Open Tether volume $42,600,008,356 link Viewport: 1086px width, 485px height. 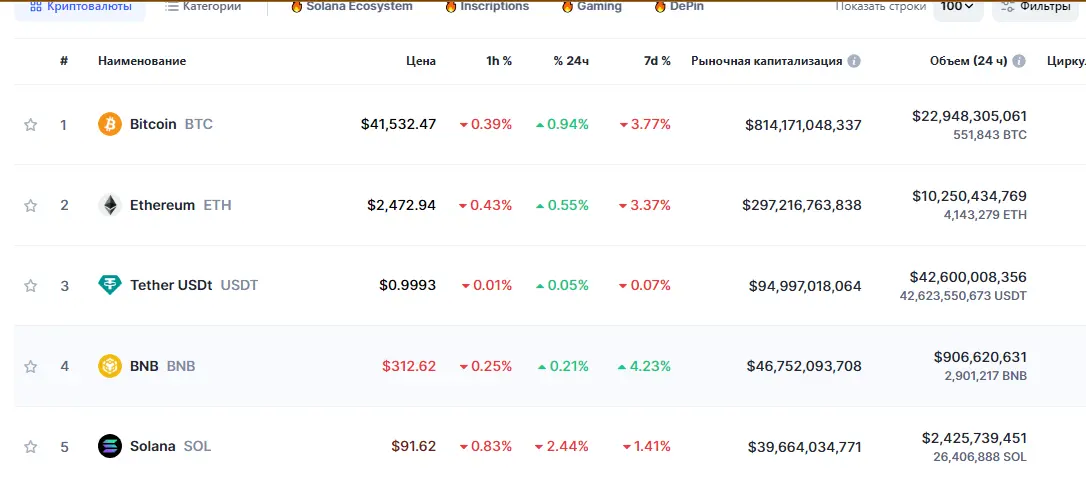pyautogui.click(x=968, y=277)
